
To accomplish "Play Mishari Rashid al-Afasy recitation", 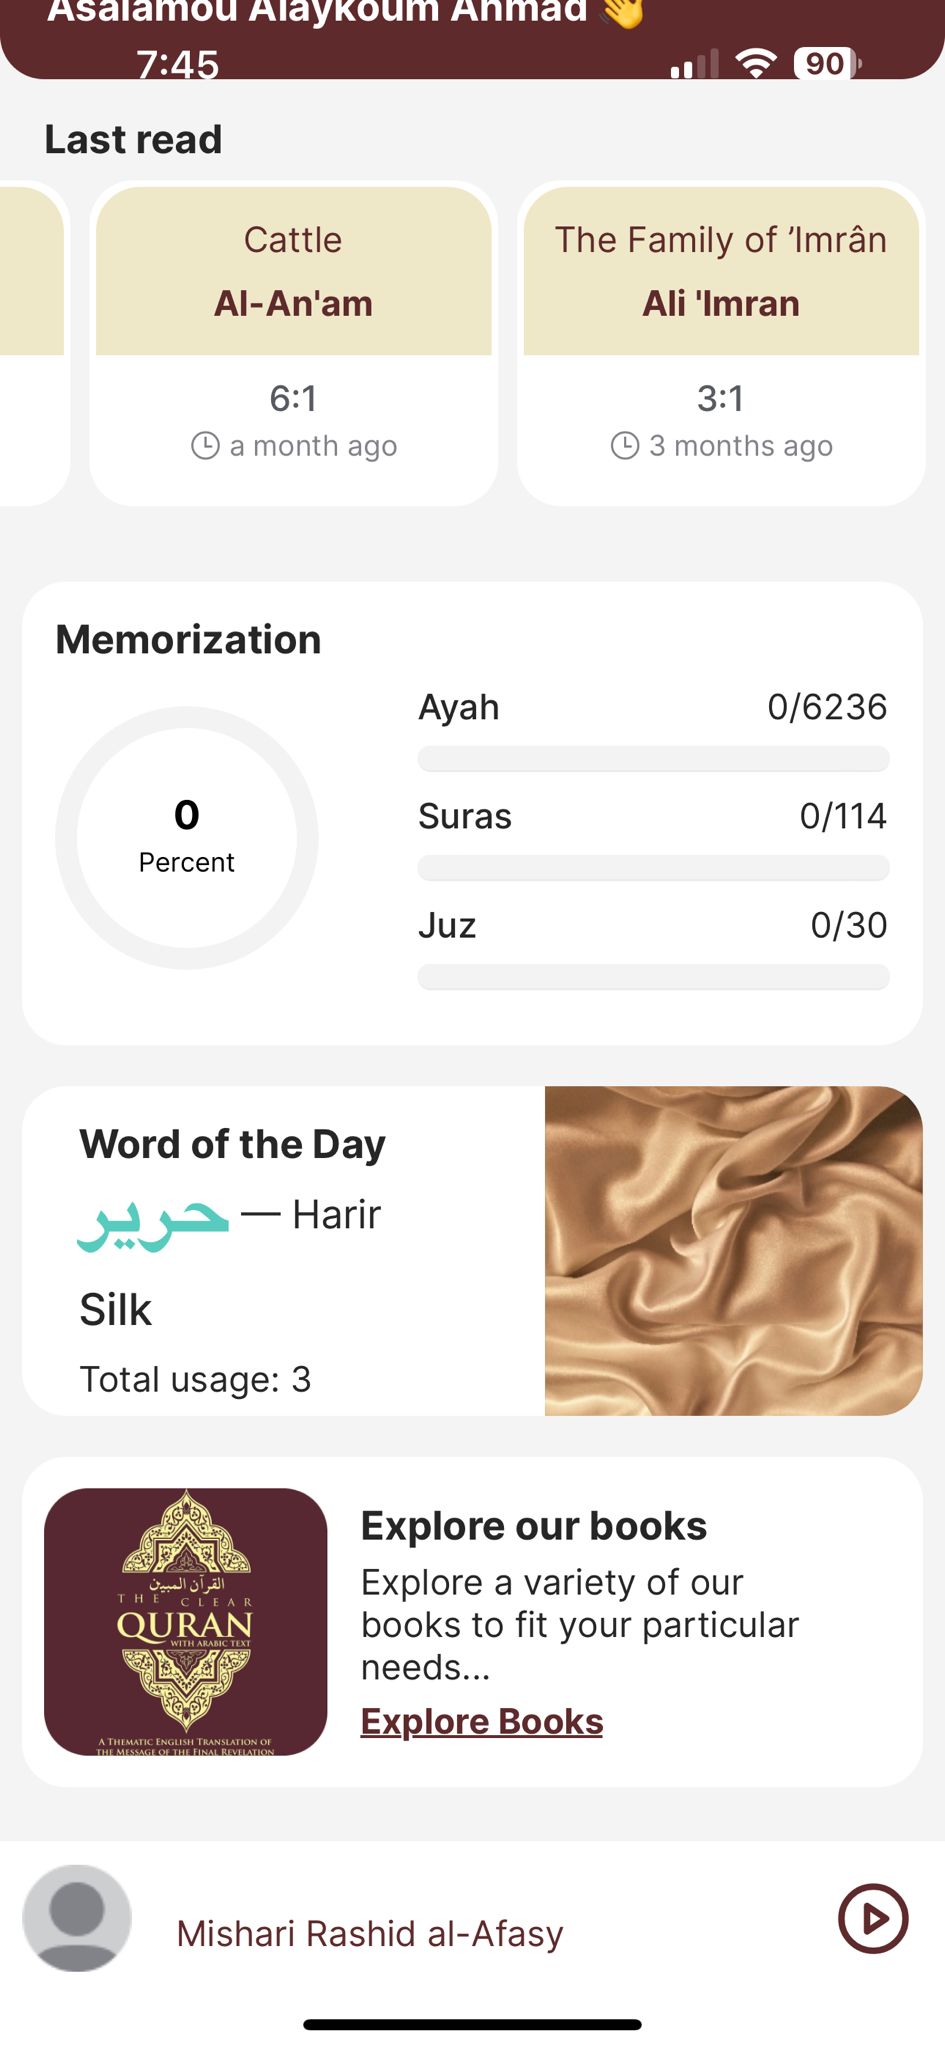I will pos(872,1918).
